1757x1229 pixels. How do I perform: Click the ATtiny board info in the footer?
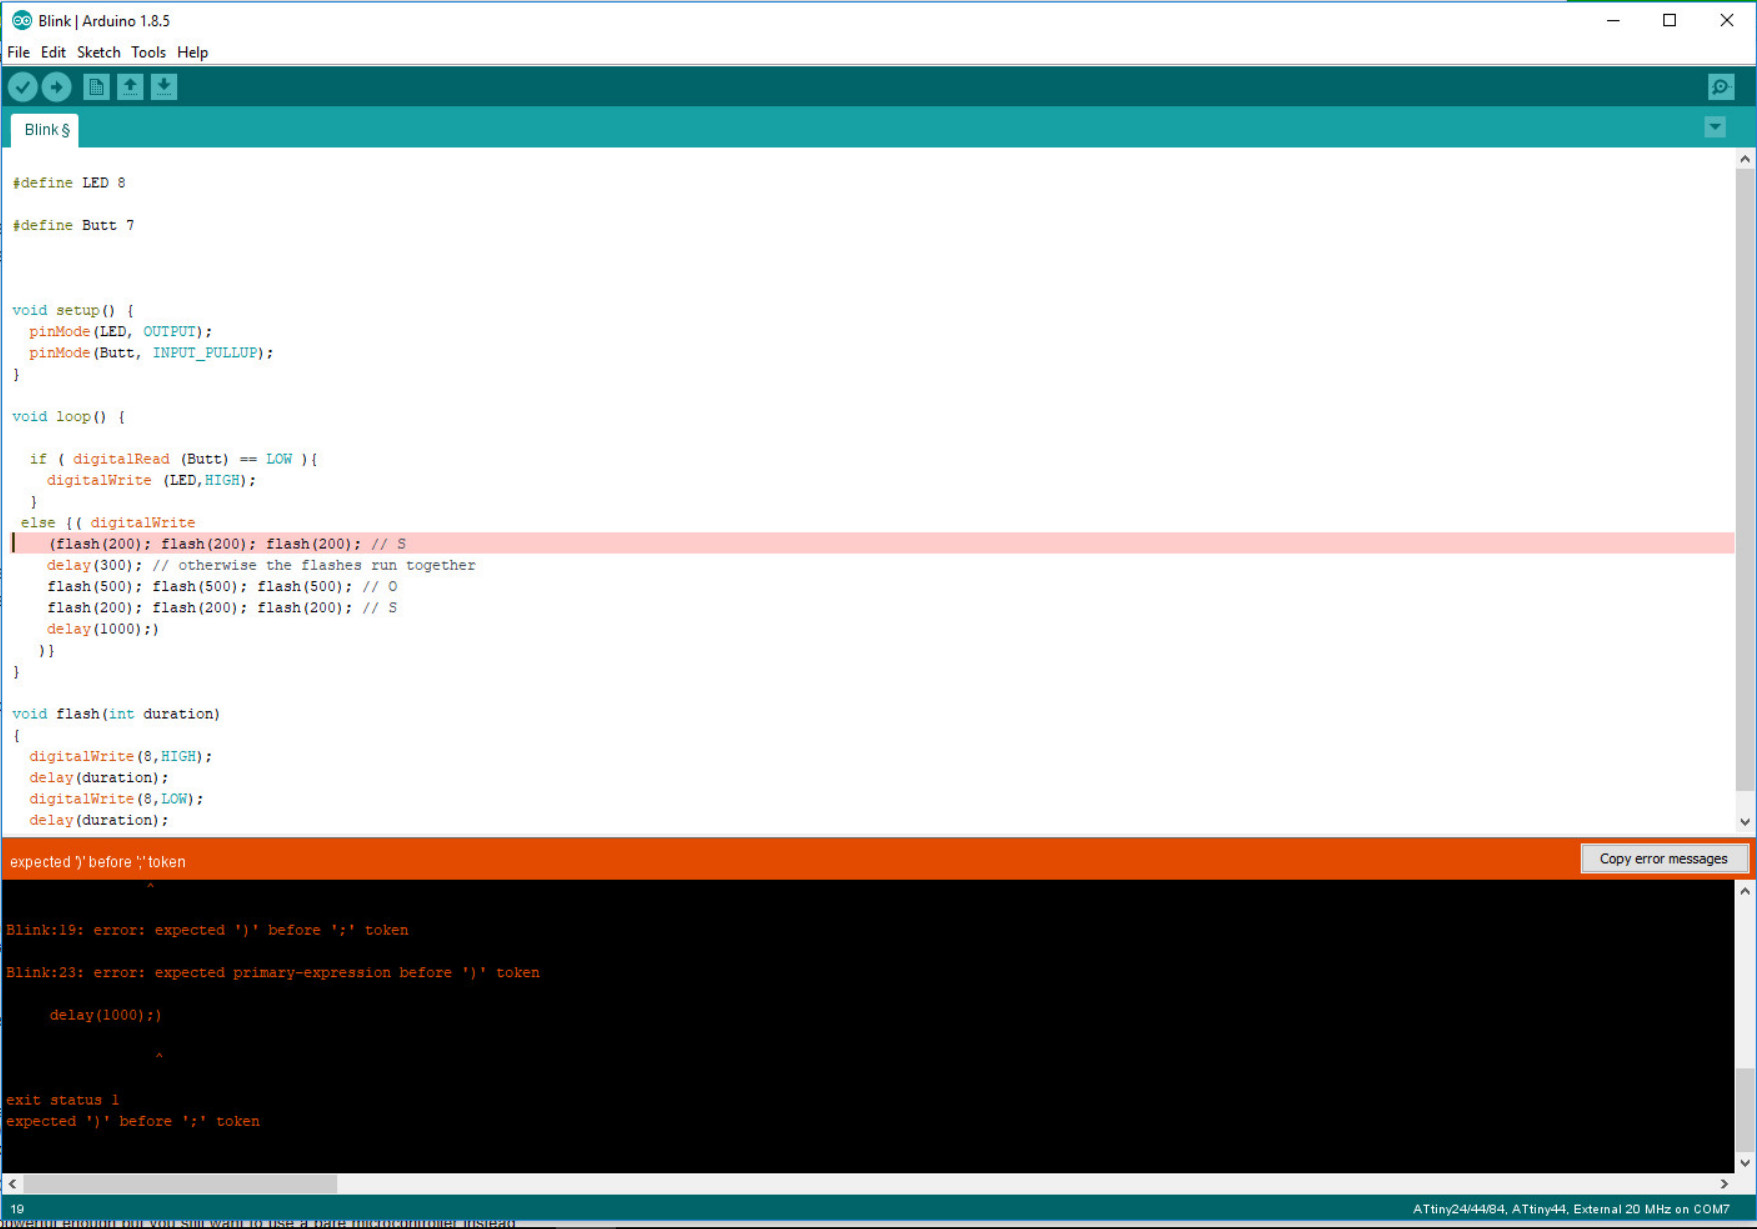[1571, 1209]
